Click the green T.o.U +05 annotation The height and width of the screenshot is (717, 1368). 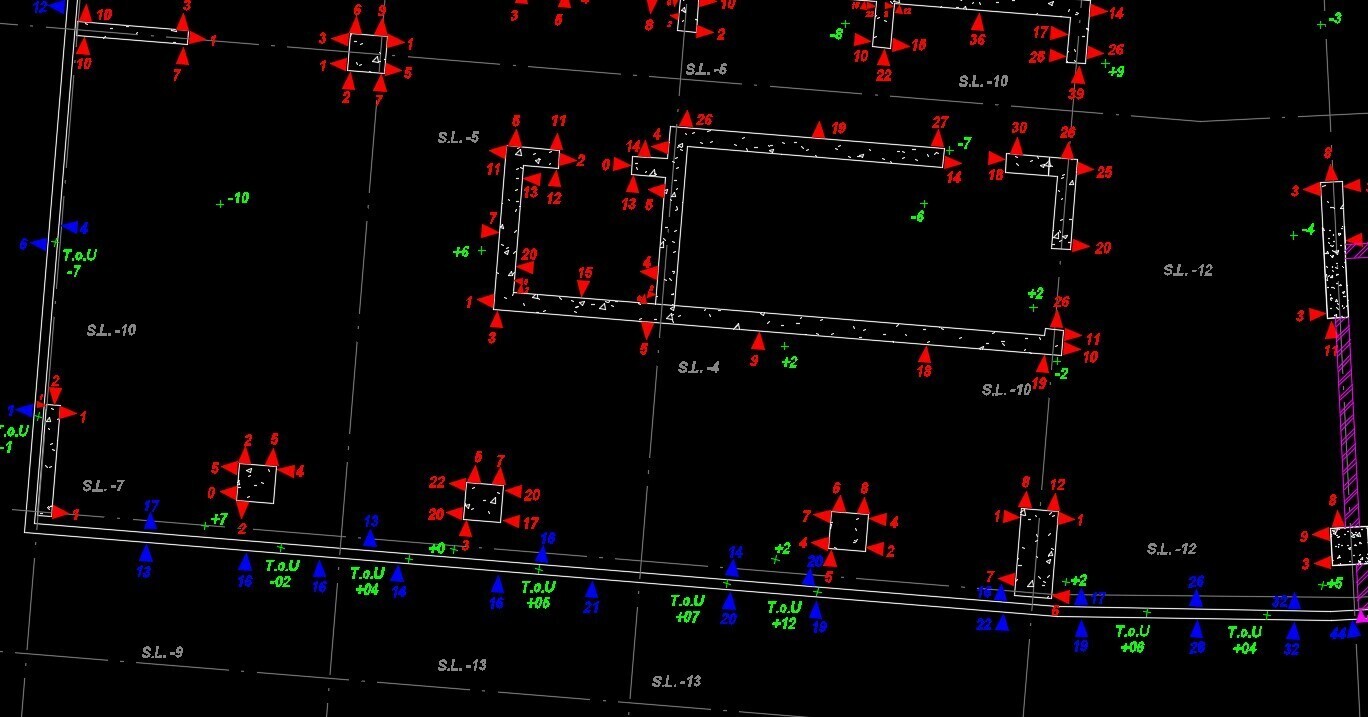tap(538, 595)
